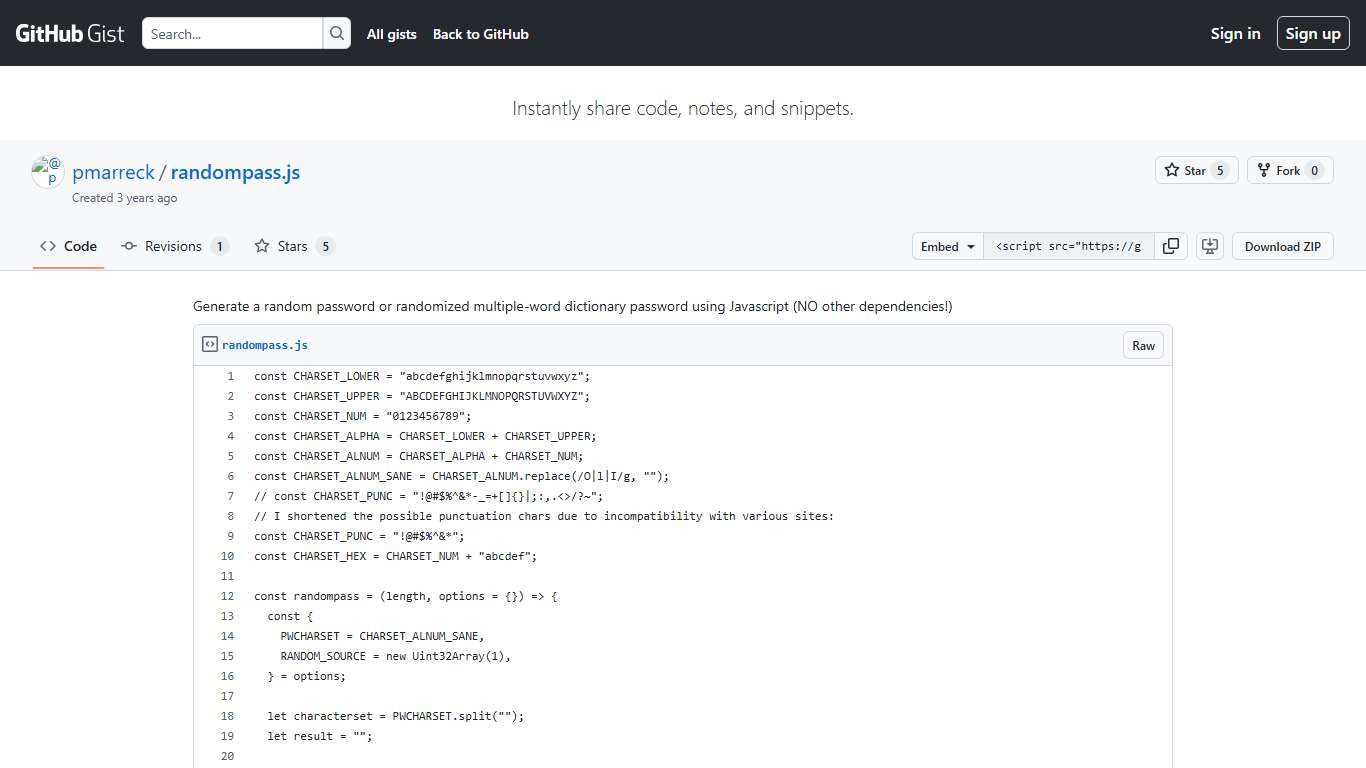
Task: Open the Embed dropdown
Action: point(946,246)
